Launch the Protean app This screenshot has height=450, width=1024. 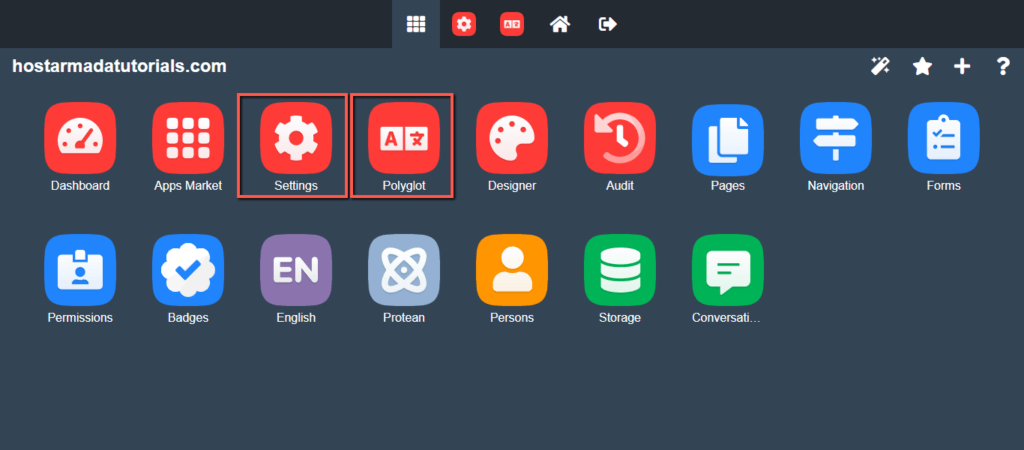pos(404,270)
